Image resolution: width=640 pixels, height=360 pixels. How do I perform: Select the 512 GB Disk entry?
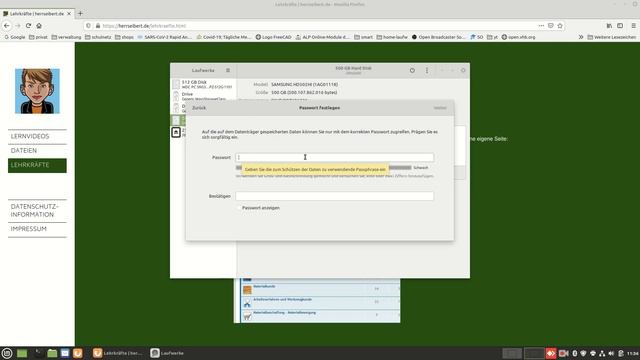pyautogui.click(x=204, y=84)
